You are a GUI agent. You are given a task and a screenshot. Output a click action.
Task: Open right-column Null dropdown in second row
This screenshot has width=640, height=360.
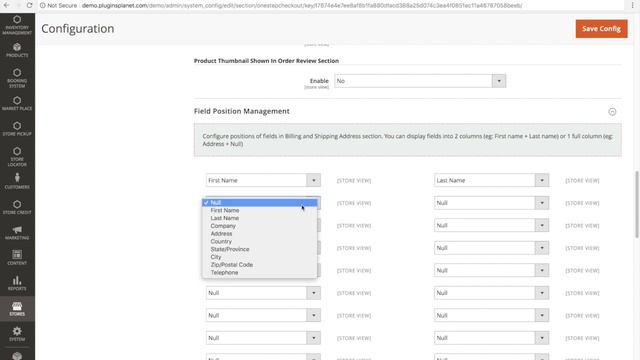pos(491,202)
